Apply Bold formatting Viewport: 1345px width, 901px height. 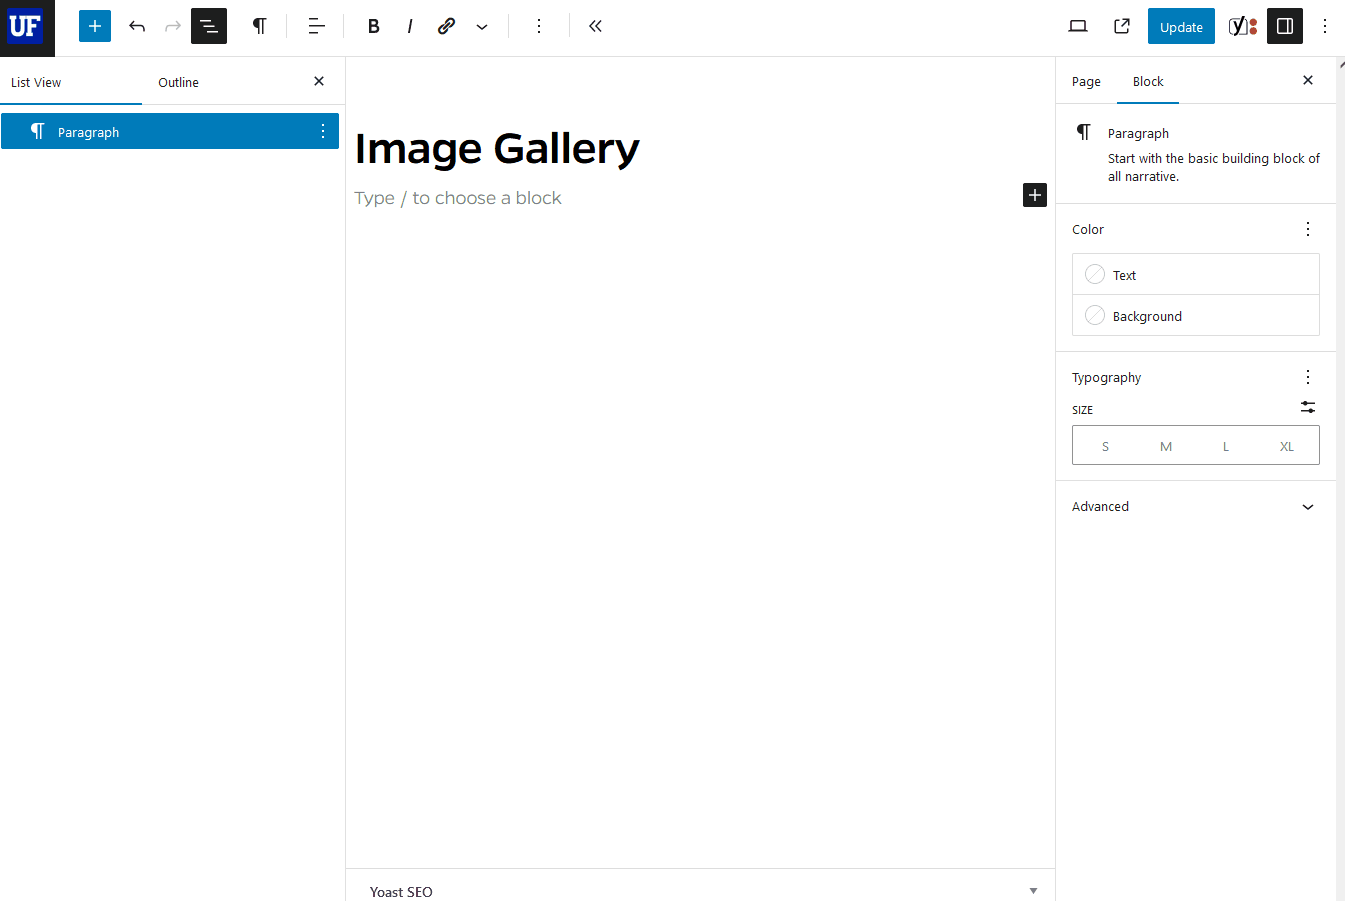[373, 26]
